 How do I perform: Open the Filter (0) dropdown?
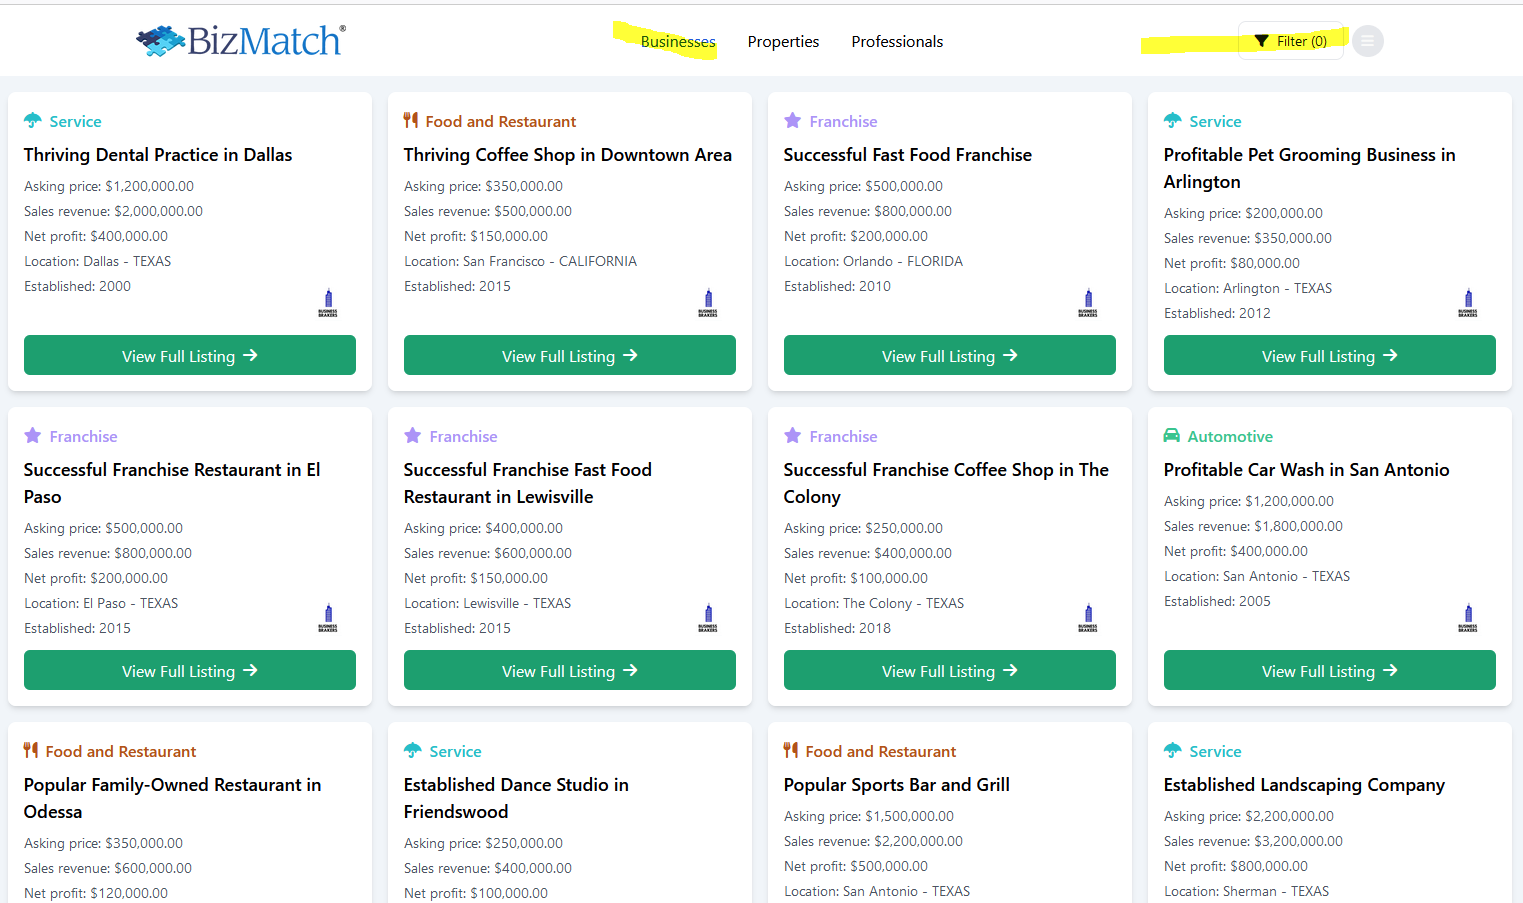pos(1291,41)
